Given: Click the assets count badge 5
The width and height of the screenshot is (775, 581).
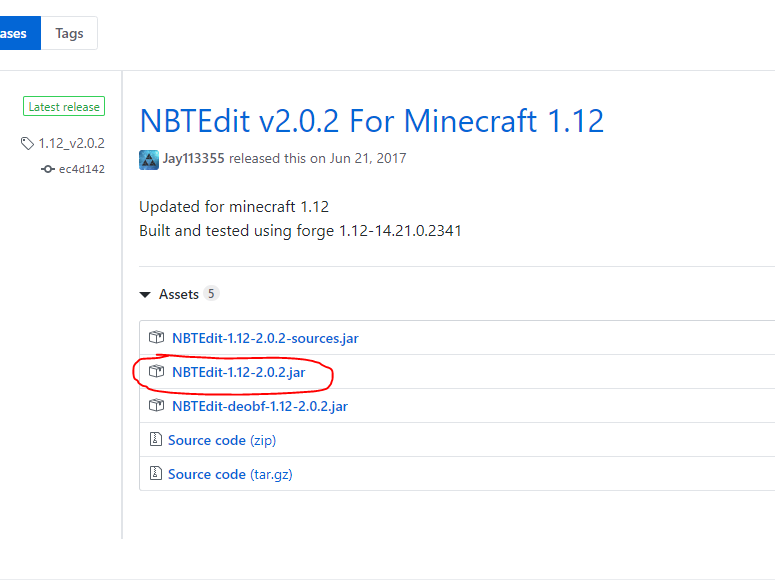Looking at the screenshot, I should pyautogui.click(x=211, y=294).
